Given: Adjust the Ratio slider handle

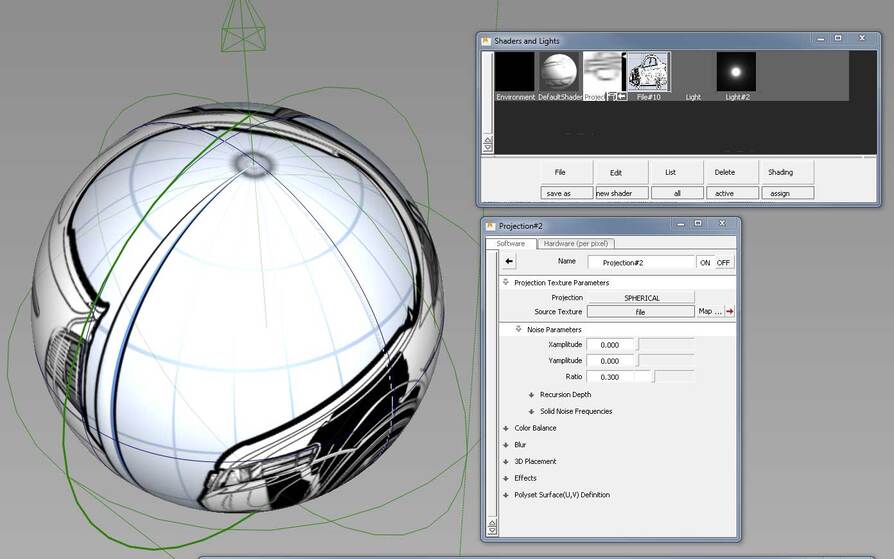Looking at the screenshot, I should click(653, 377).
